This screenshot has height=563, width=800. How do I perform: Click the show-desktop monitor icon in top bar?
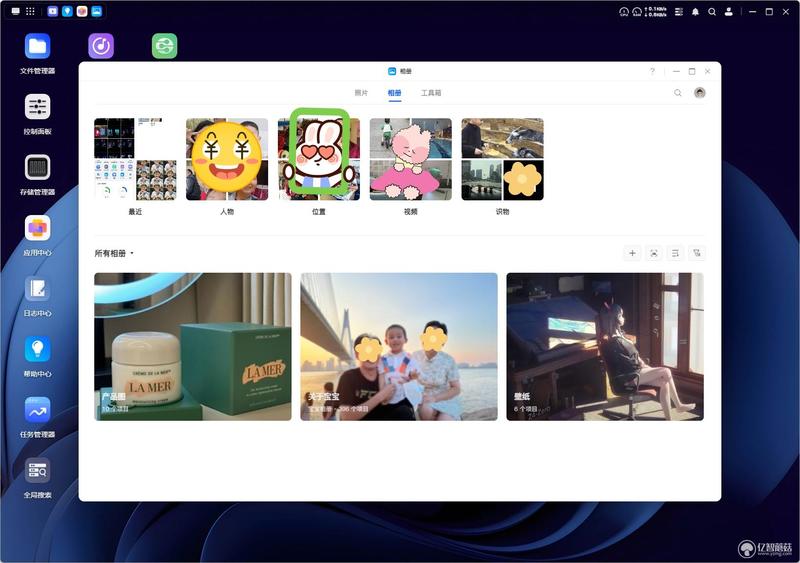tap(15, 11)
